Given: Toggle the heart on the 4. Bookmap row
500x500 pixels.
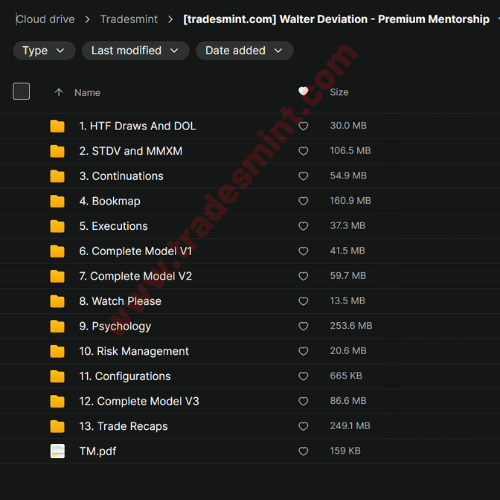Looking at the screenshot, I should 303,201.
